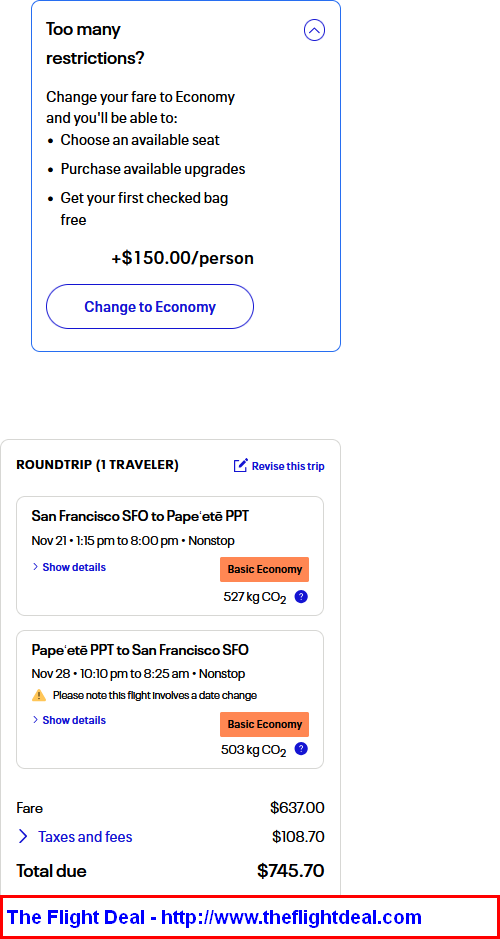Click the Basic Economy badge on outbound flight
This screenshot has width=500, height=939.
click(x=265, y=570)
